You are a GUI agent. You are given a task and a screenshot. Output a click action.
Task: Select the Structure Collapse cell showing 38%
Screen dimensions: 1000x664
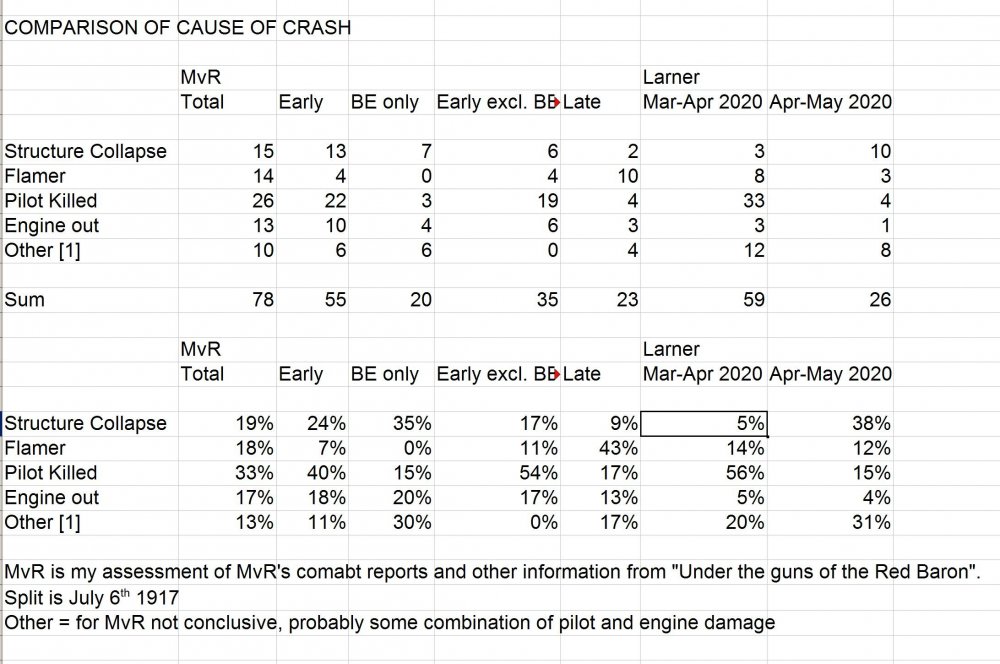870,424
